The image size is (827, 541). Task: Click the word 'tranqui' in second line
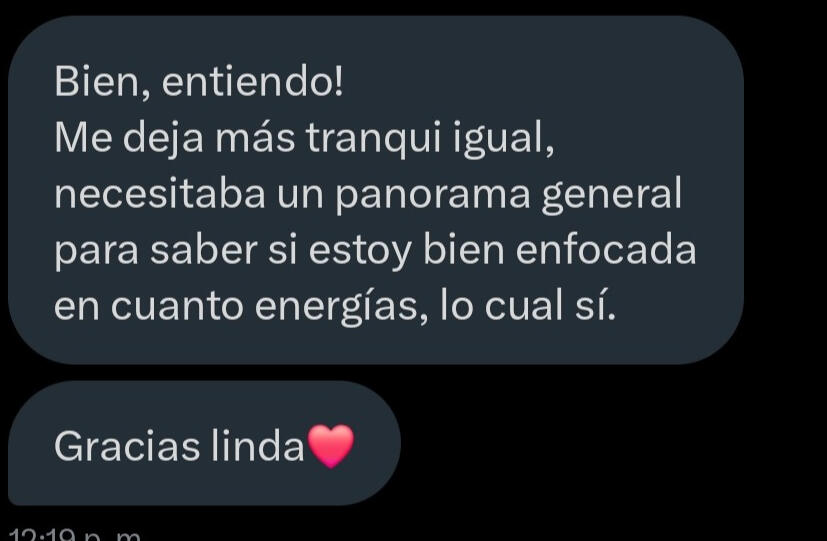tap(373, 139)
